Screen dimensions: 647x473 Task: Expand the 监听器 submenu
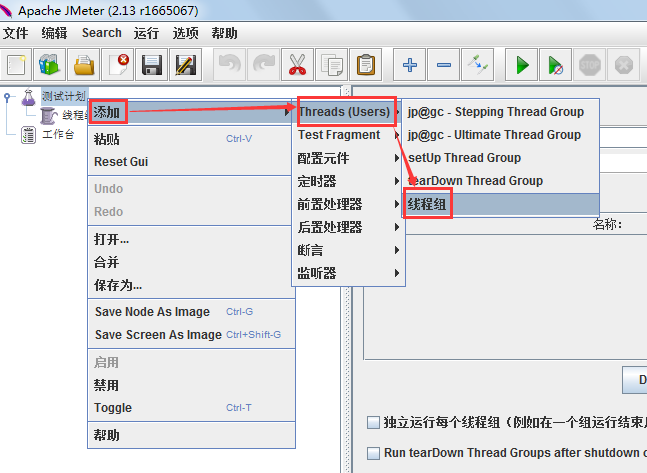click(348, 273)
